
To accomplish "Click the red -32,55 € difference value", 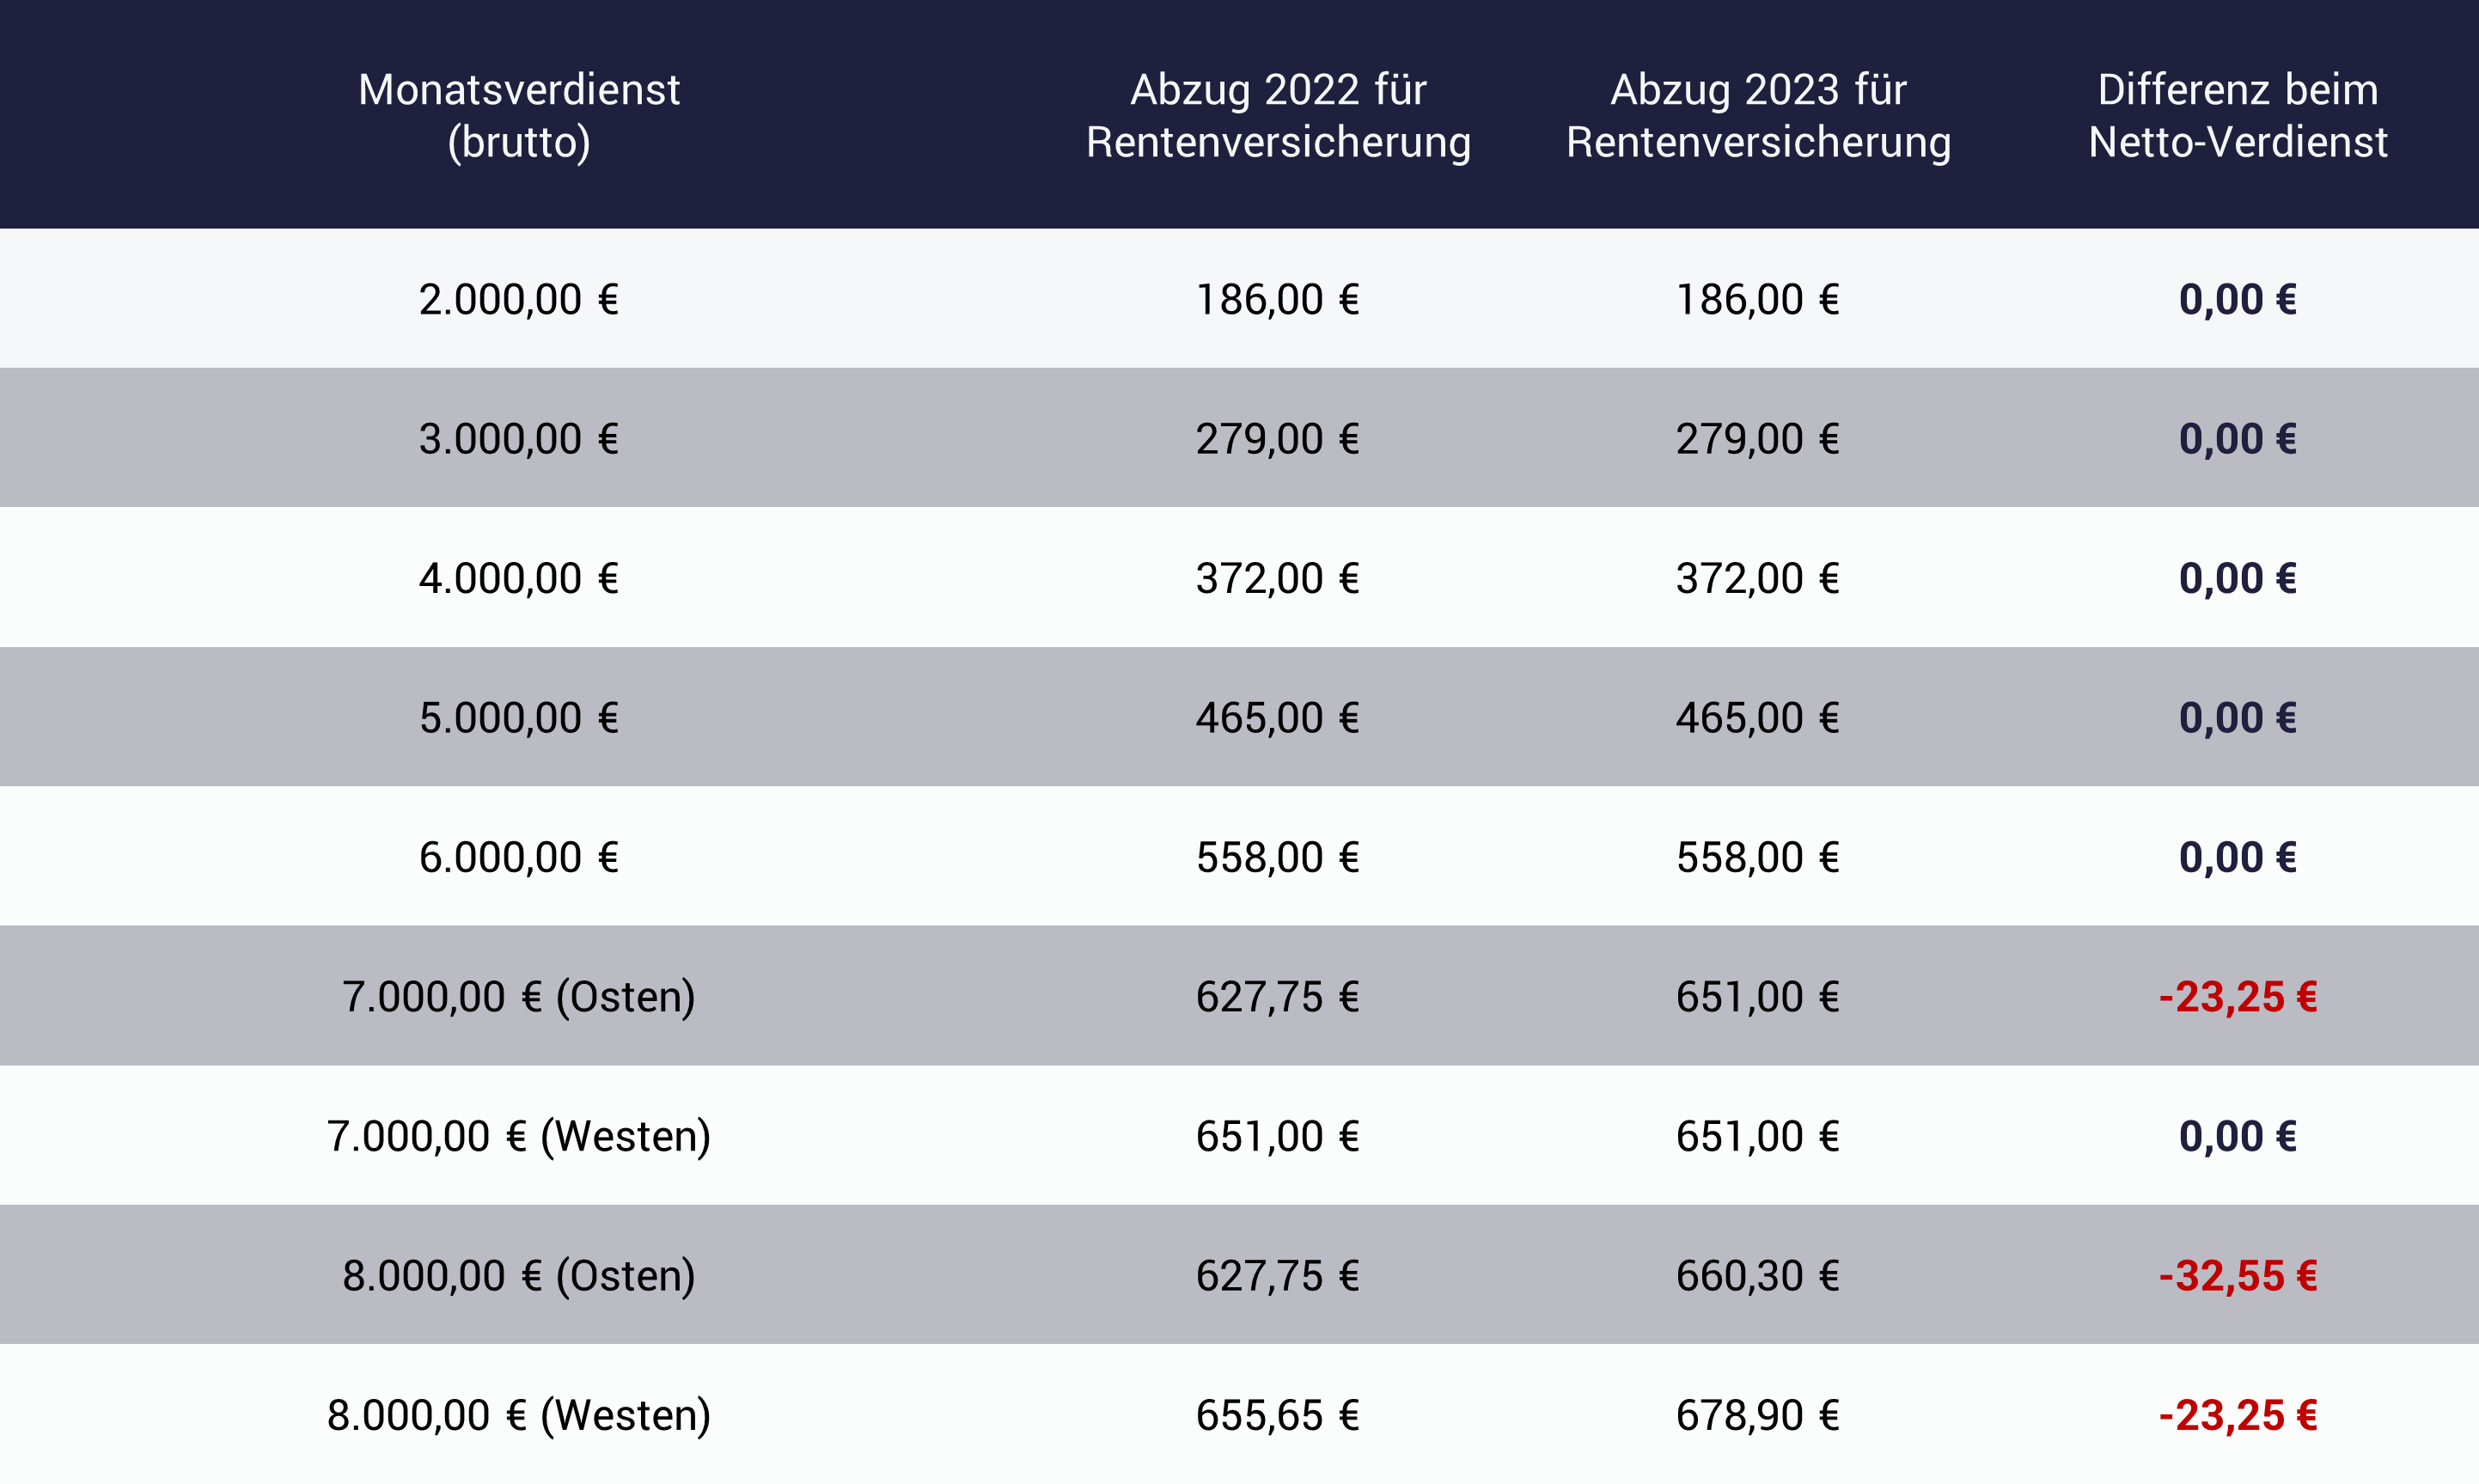I will click(x=2237, y=1275).
